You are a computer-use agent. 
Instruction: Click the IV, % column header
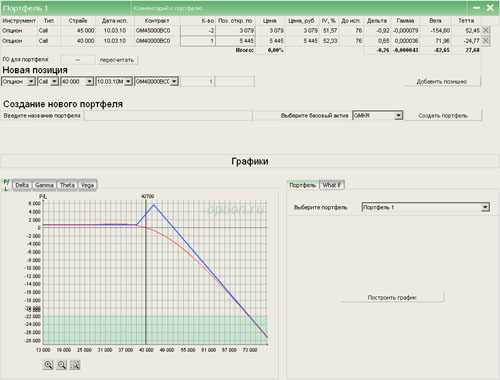329,21
